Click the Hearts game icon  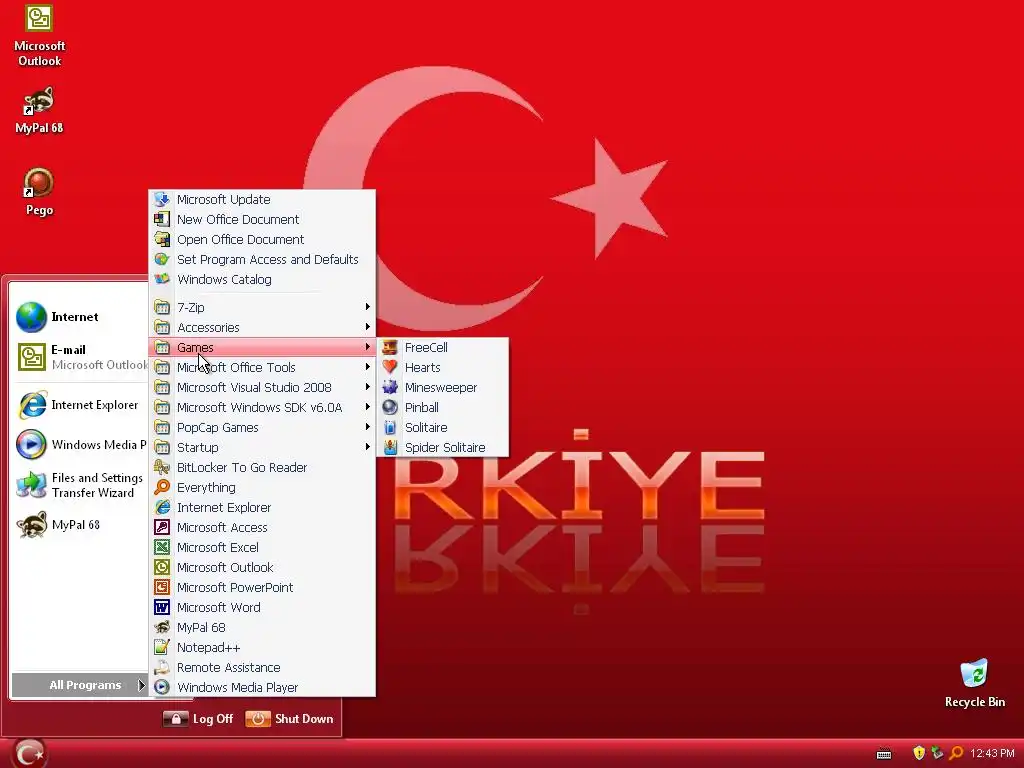click(x=390, y=367)
